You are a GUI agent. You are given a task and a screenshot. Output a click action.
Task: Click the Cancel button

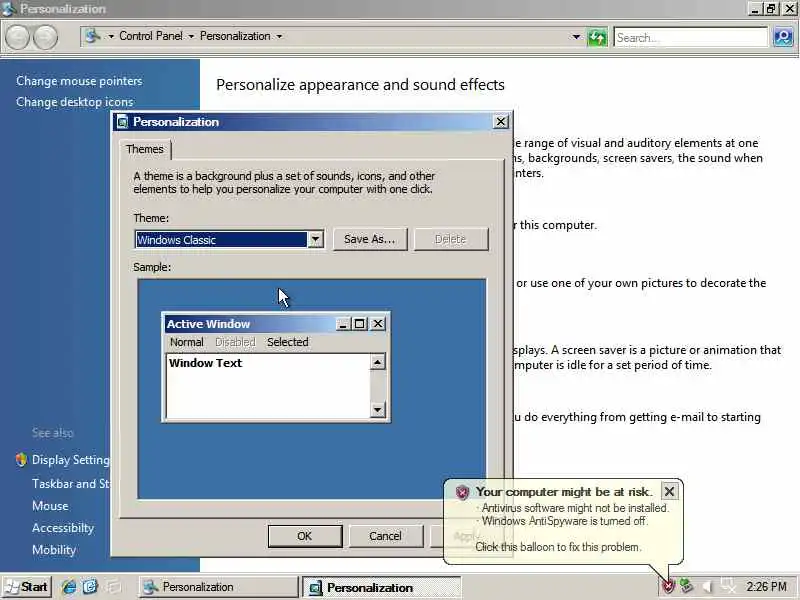point(386,536)
